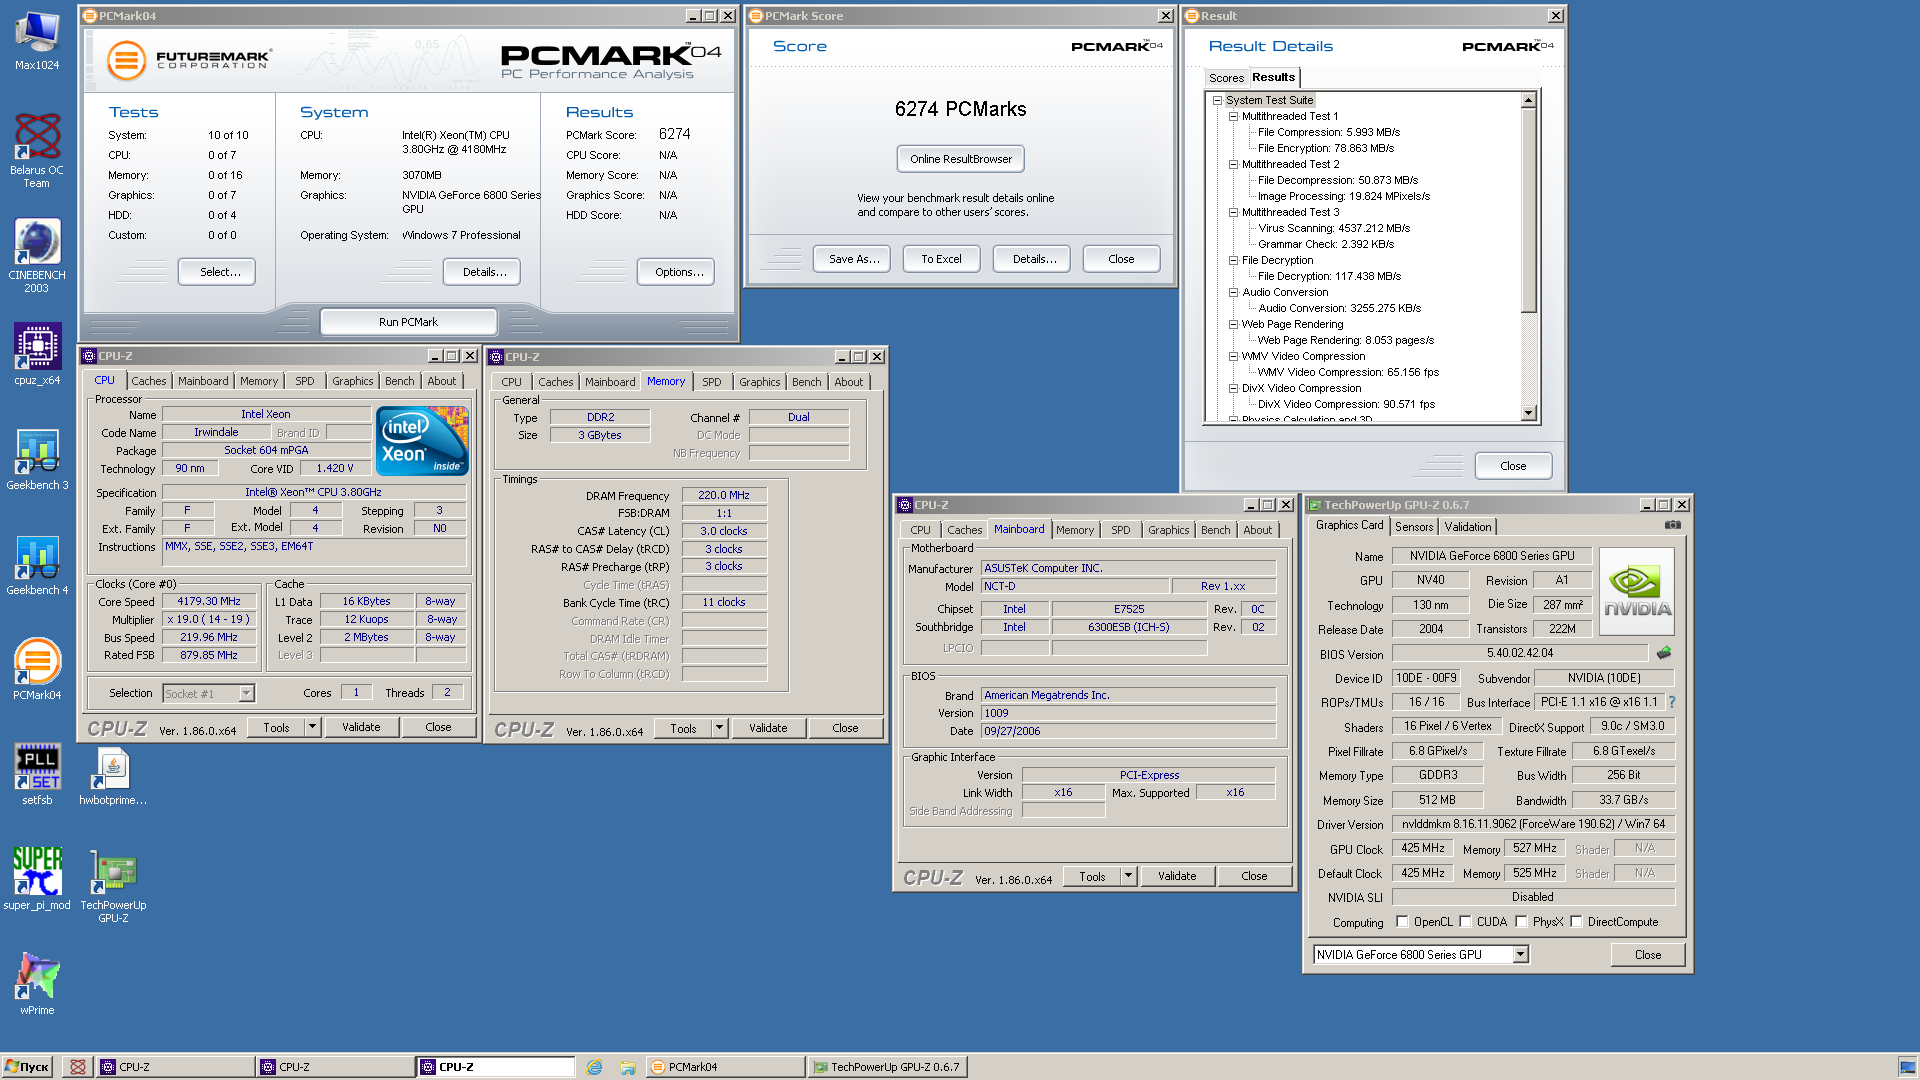Screen dimensions: 1920x1080
Task: Open the Max1024 desktop icon
Action: coord(37,40)
